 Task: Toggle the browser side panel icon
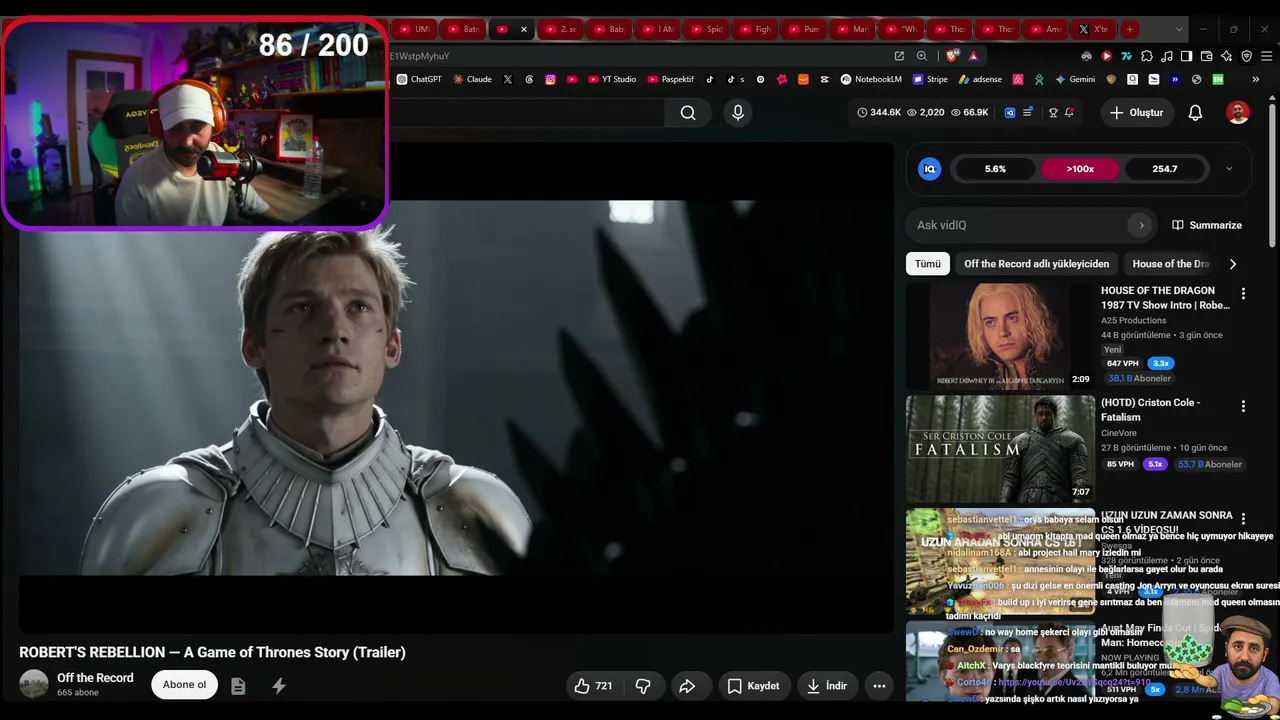pos(1186,56)
